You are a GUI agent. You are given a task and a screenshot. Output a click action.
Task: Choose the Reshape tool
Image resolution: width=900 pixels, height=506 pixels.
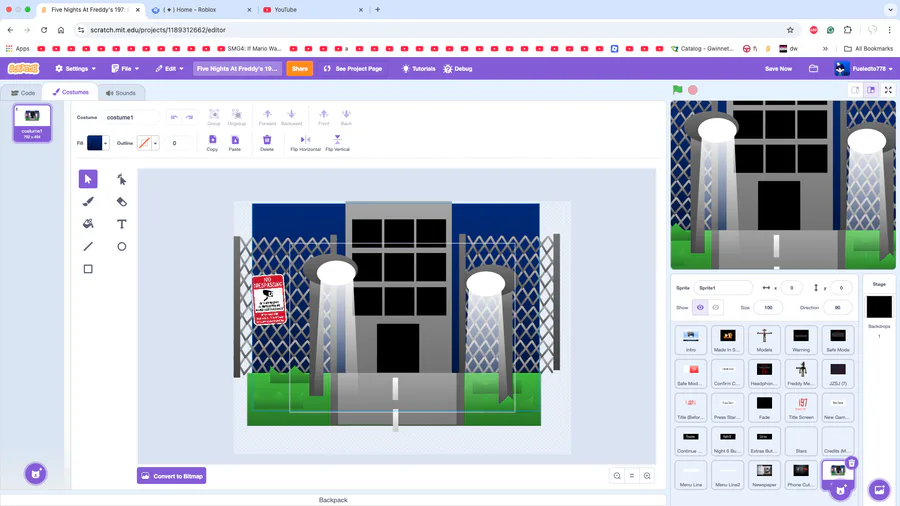(x=121, y=179)
